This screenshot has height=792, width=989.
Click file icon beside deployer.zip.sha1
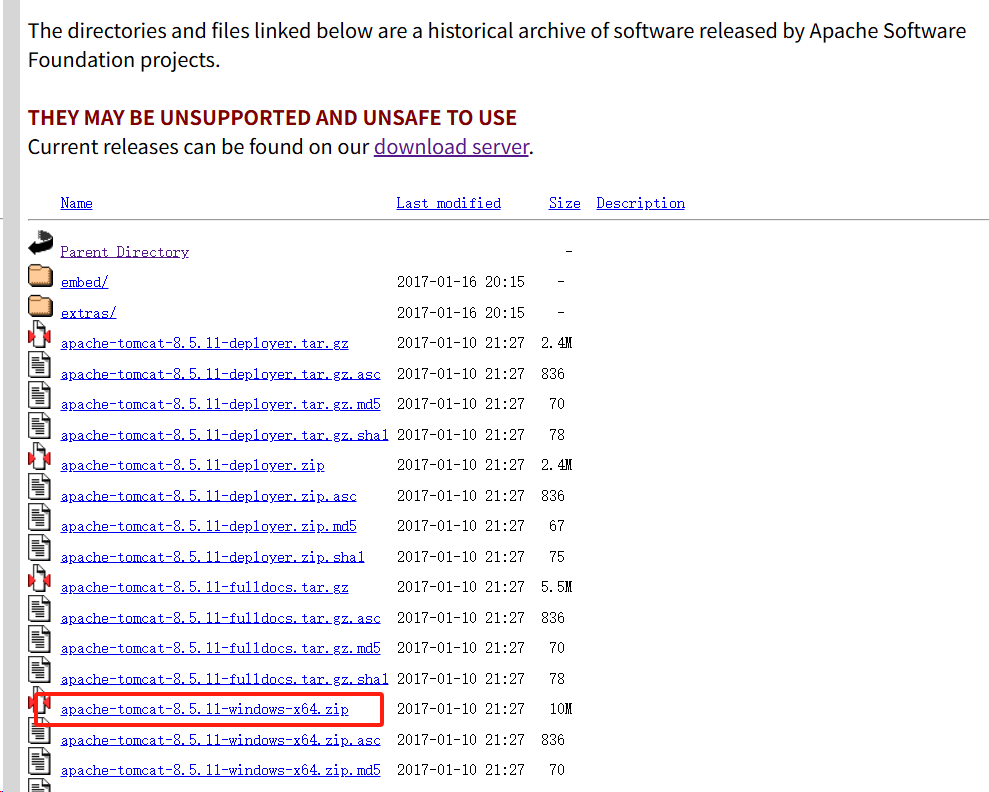click(39, 547)
